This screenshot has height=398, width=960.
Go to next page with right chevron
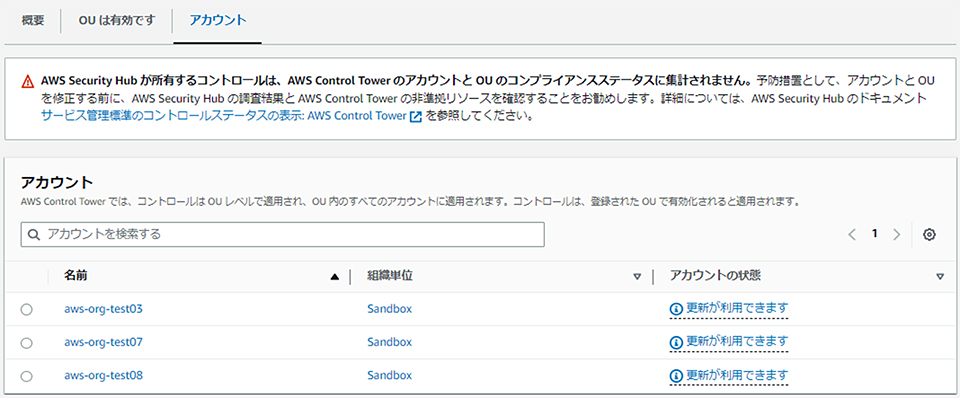pyautogui.click(x=897, y=235)
